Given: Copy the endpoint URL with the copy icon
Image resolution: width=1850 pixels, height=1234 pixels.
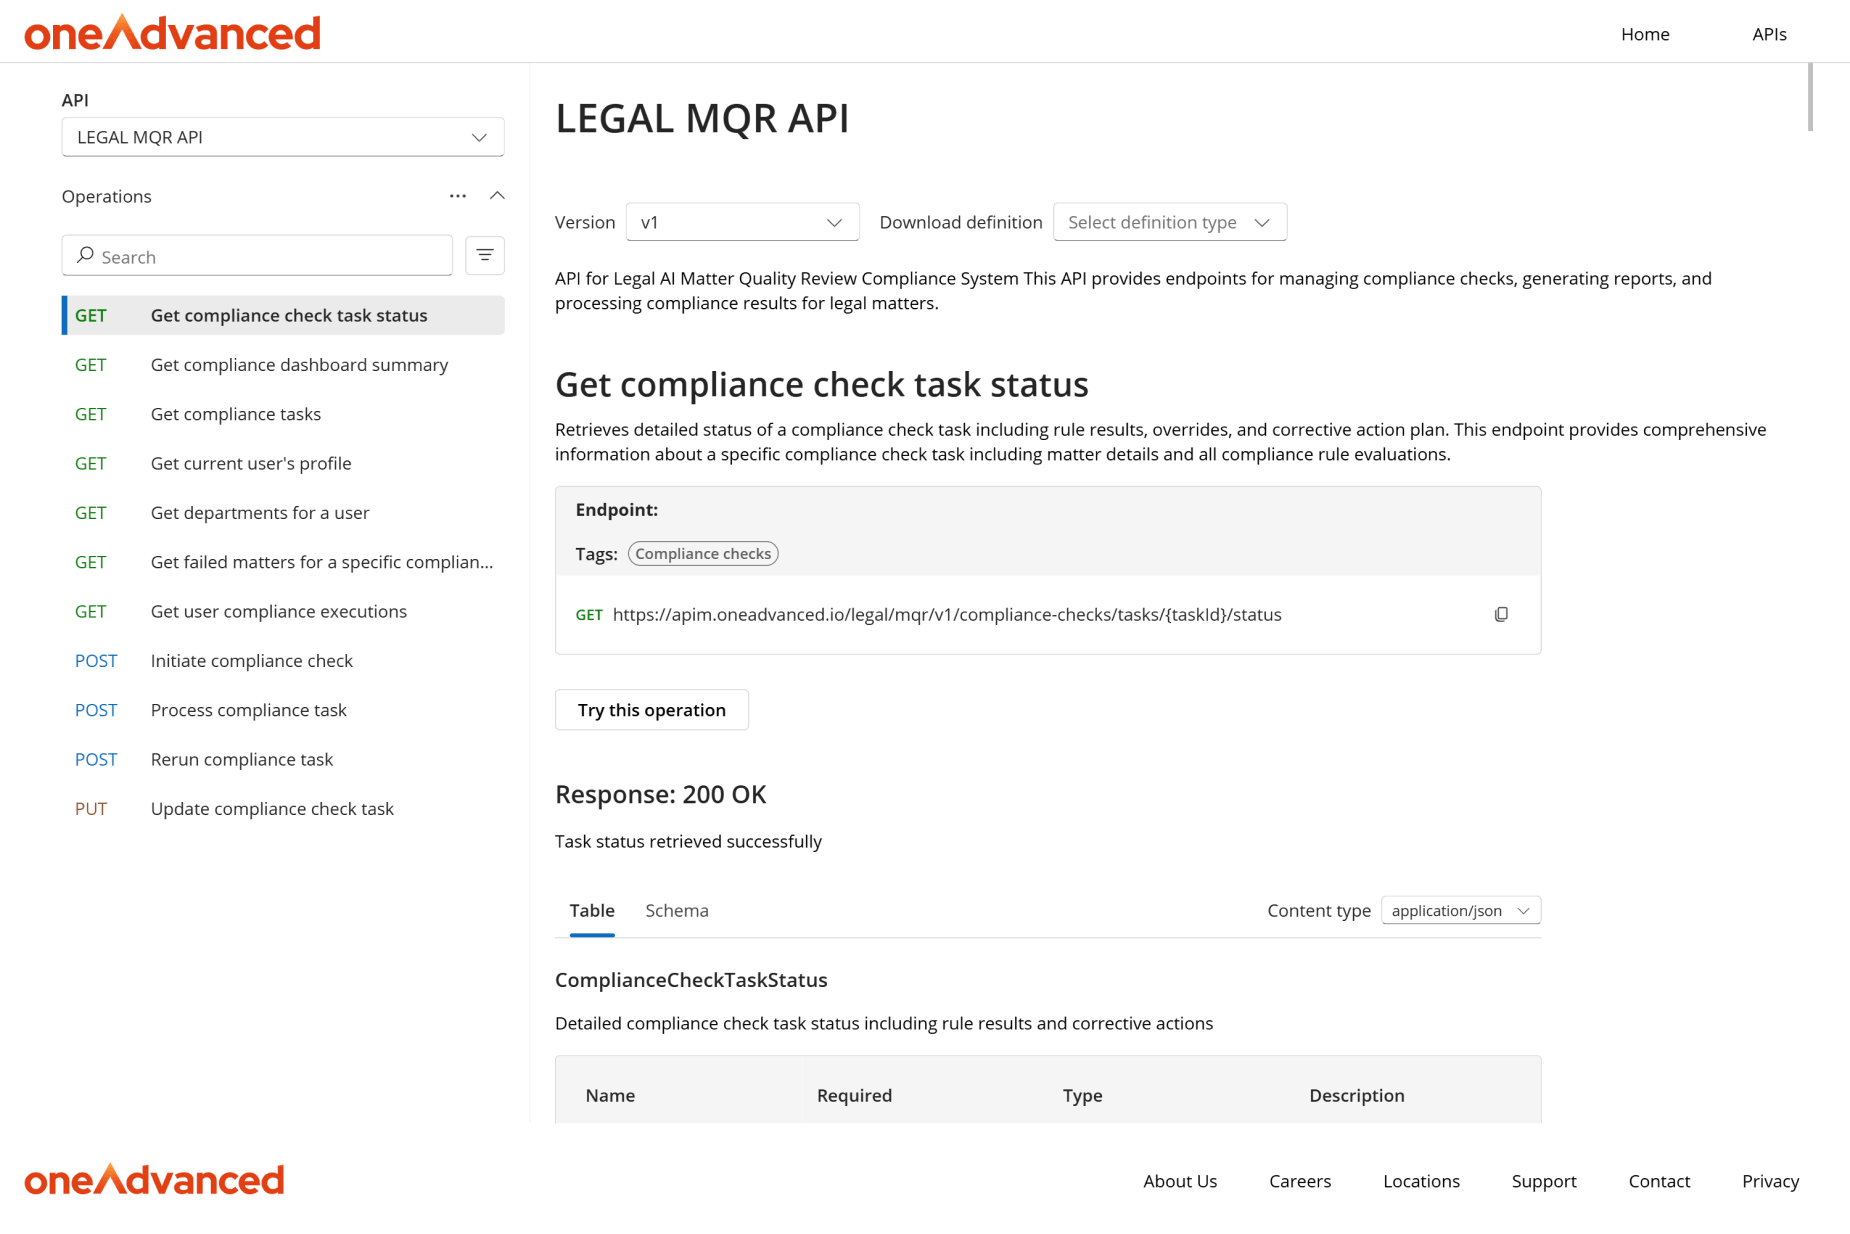Looking at the screenshot, I should point(1501,614).
